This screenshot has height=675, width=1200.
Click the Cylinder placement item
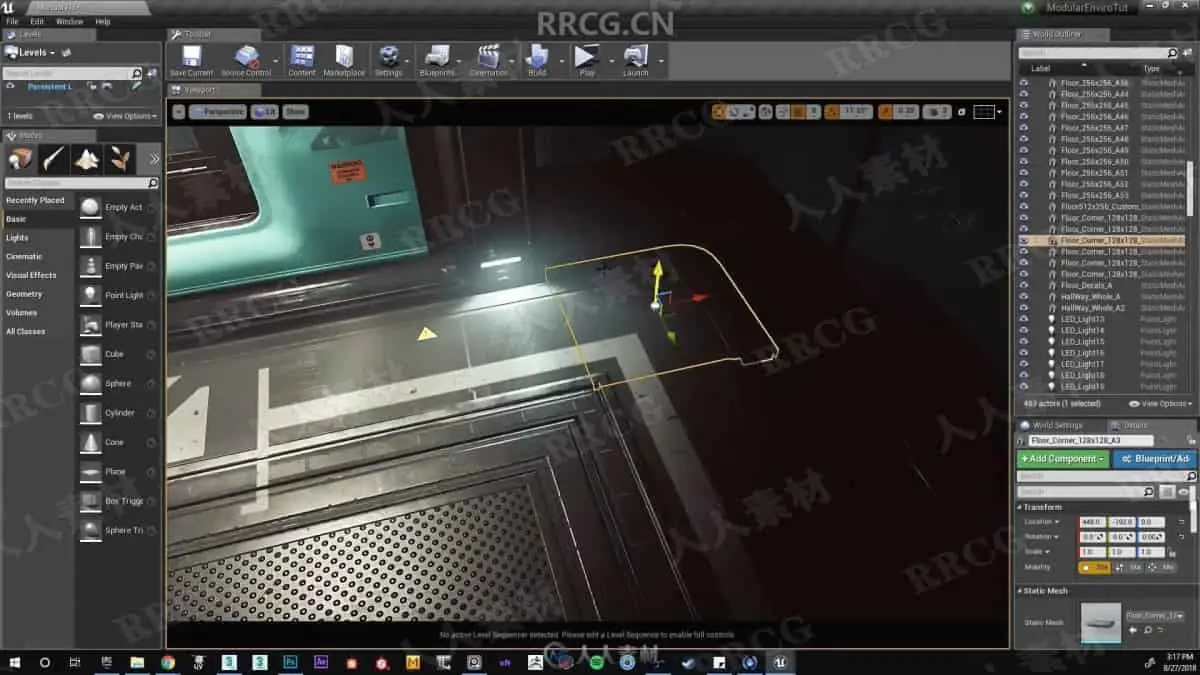pos(118,413)
